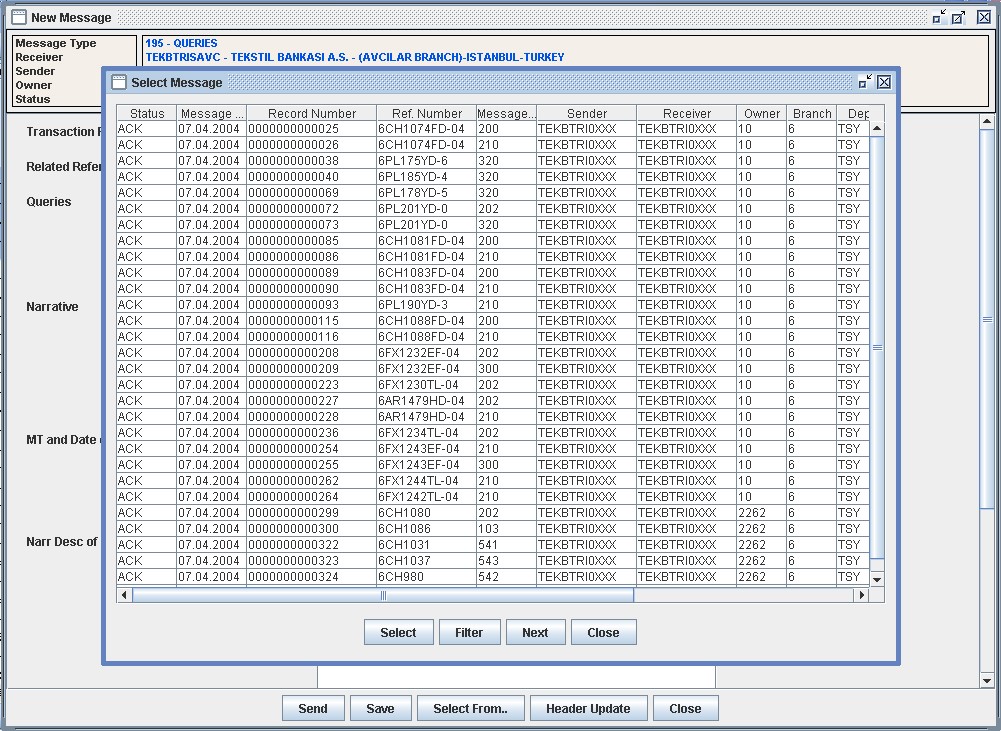Select the row with record 0000000000255

pyautogui.click(x=493, y=465)
